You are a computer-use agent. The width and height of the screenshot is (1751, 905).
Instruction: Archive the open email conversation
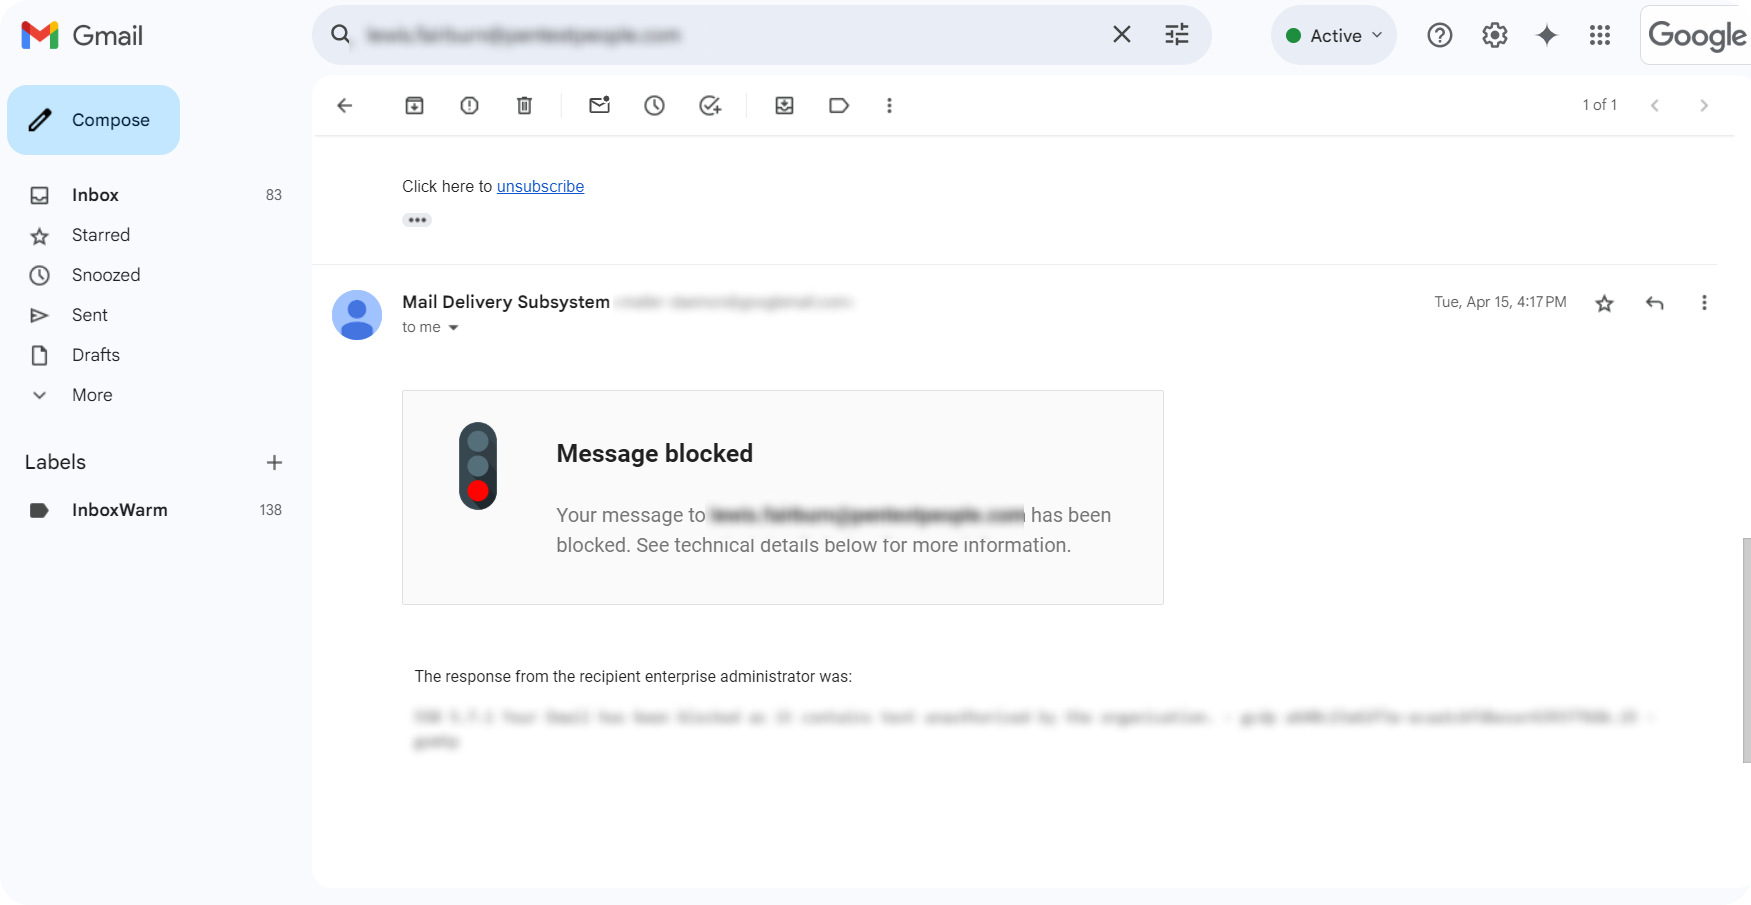(414, 105)
